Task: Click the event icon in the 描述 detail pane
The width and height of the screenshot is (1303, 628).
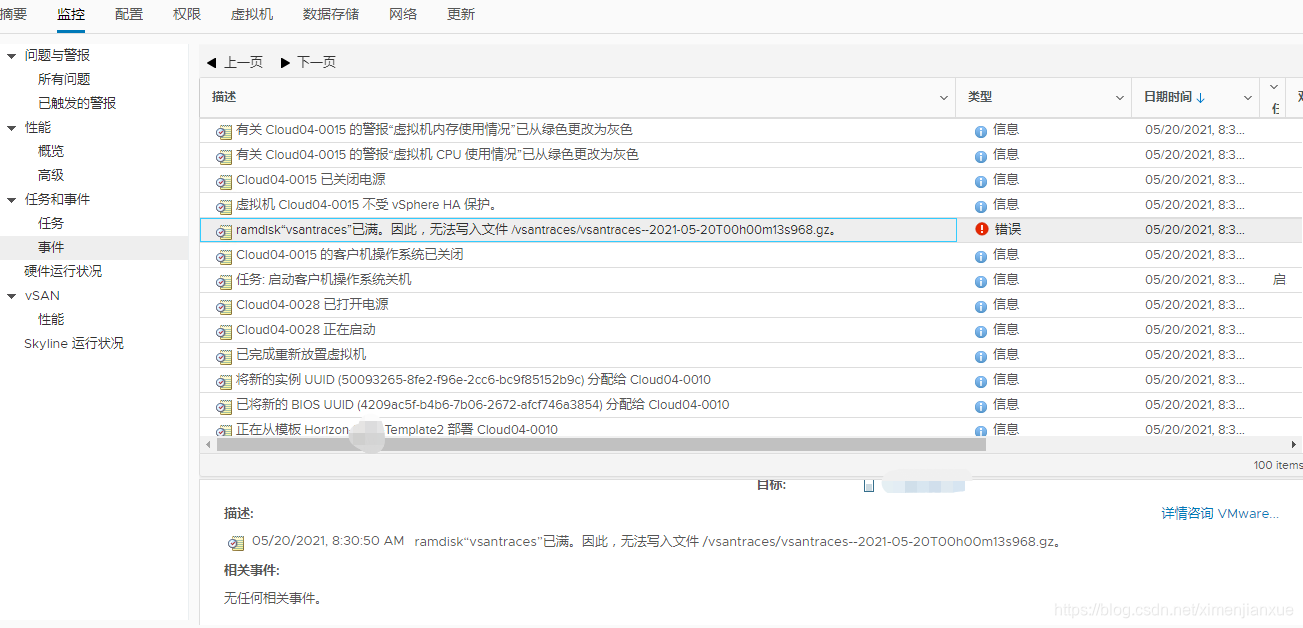Action: coord(236,542)
